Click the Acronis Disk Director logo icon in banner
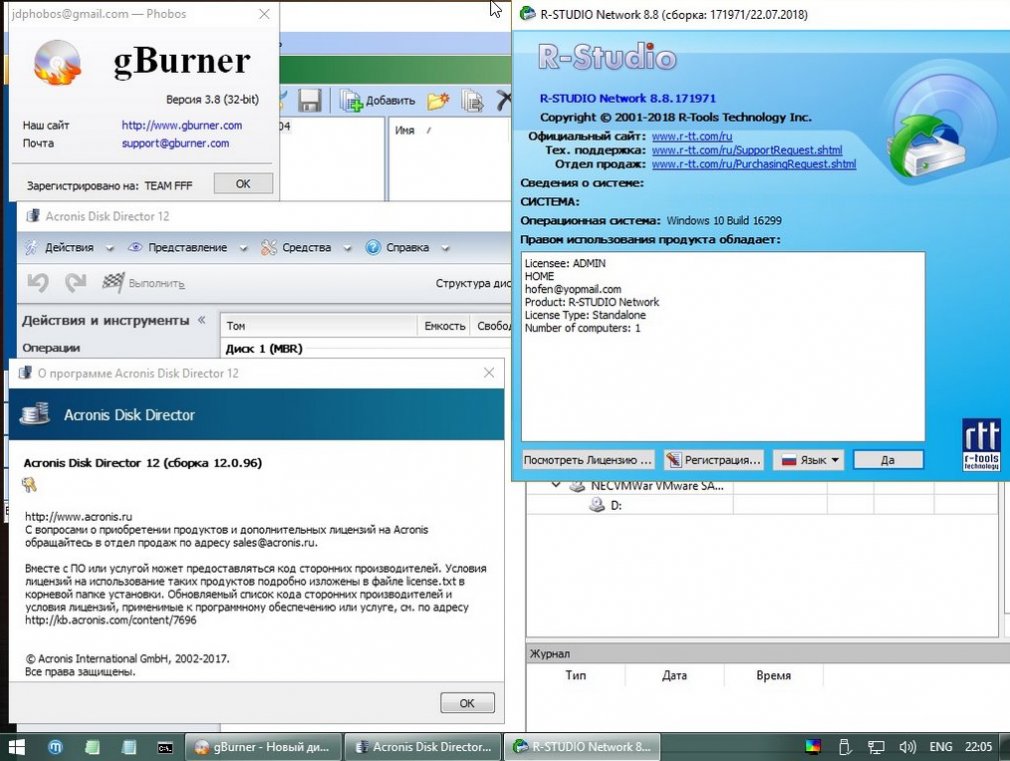This screenshot has height=761, width=1010. (35, 414)
